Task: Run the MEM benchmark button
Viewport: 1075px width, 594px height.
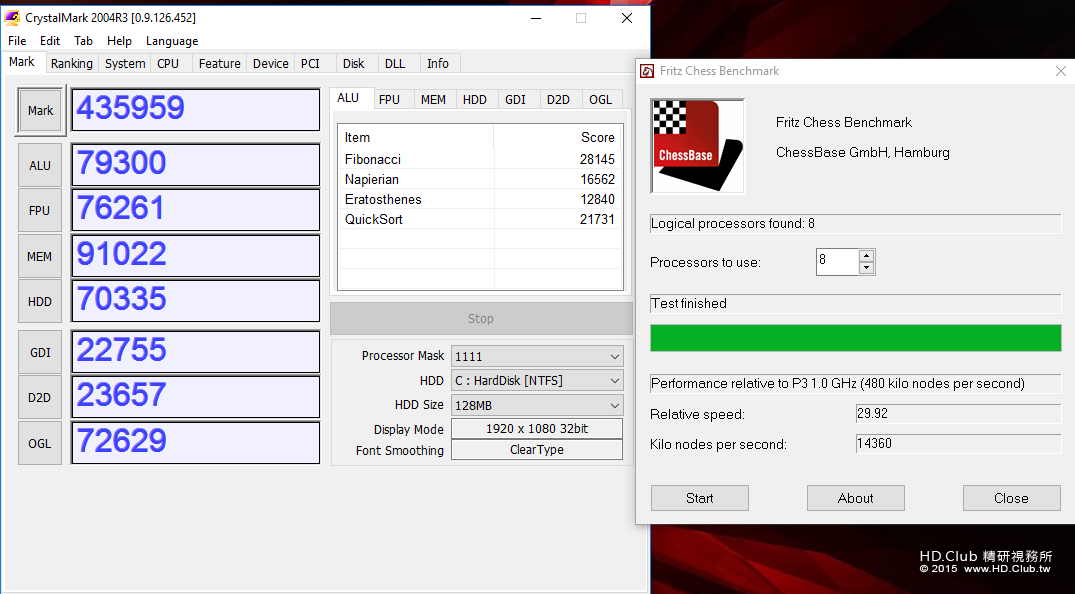Action: click(x=40, y=257)
